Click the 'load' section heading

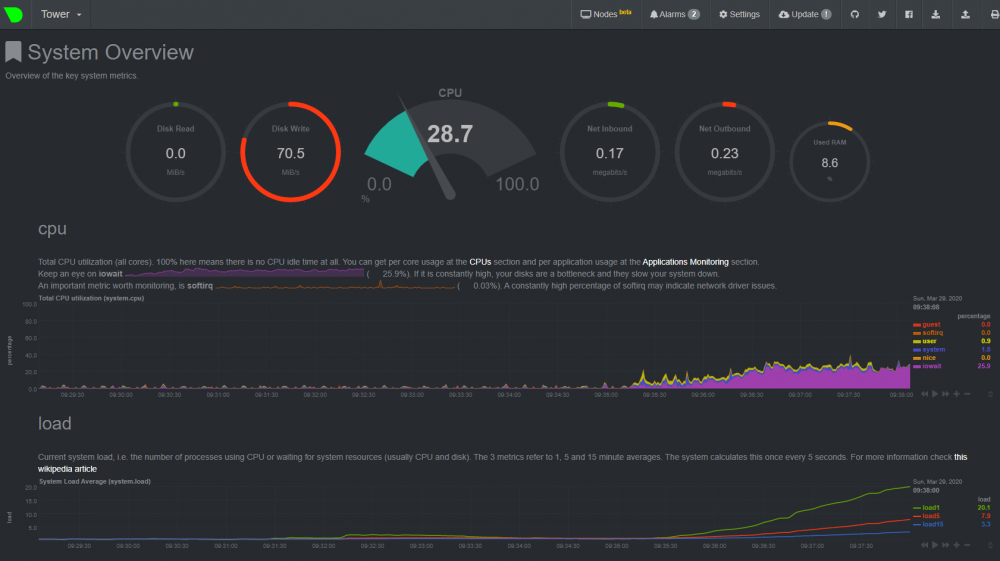[x=54, y=423]
